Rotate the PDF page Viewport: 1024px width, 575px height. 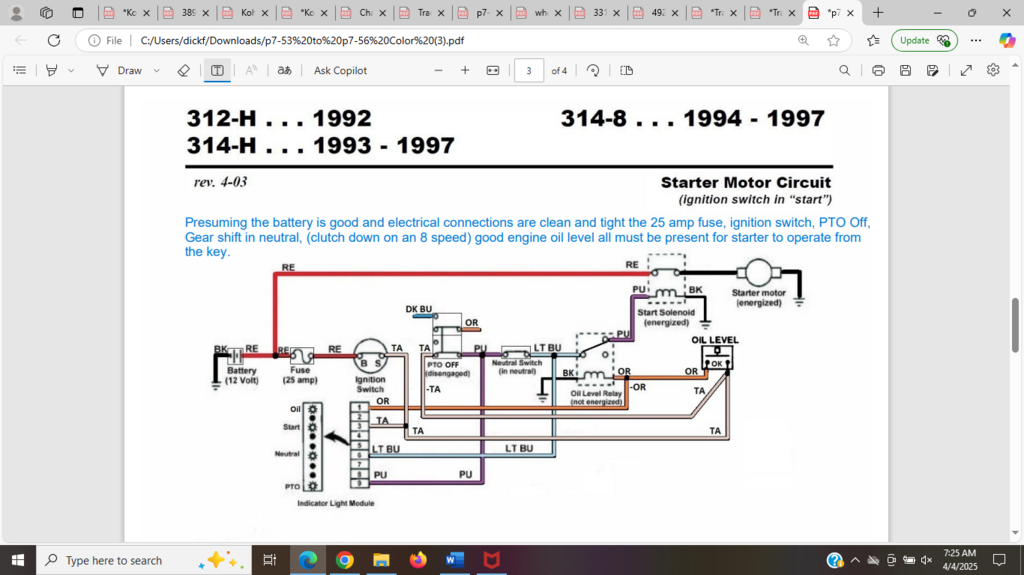pyautogui.click(x=593, y=70)
